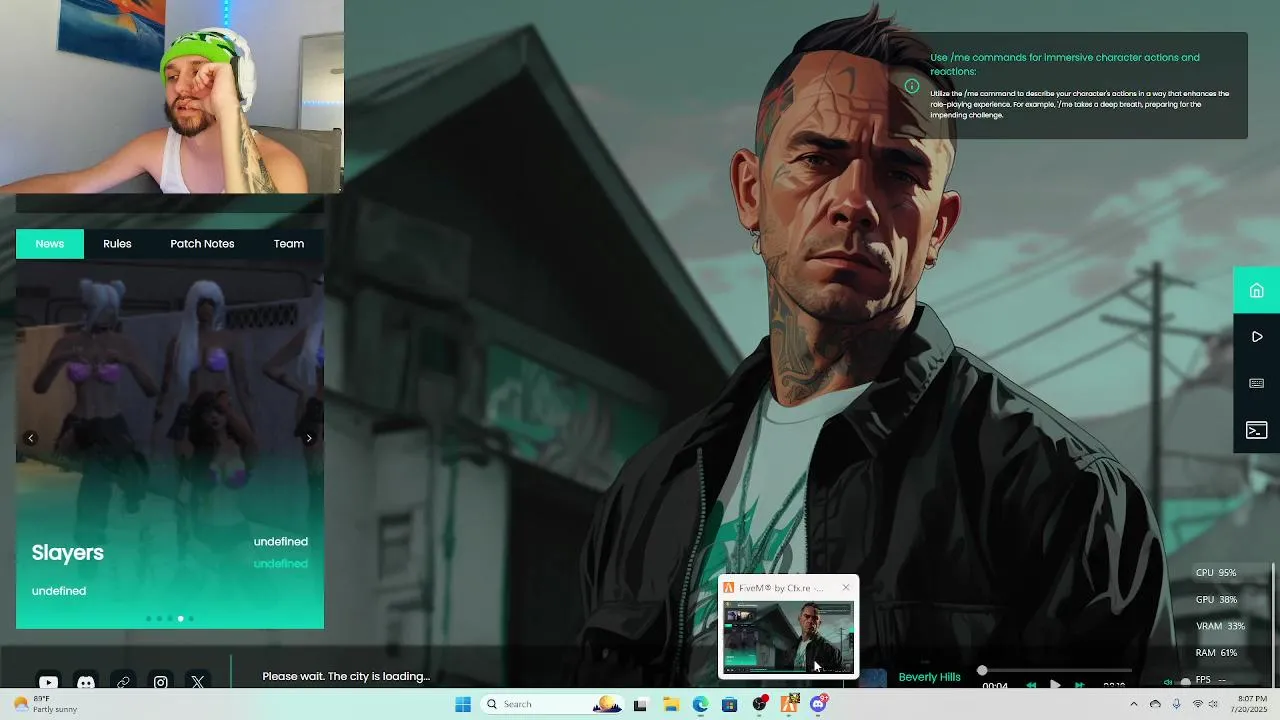
Task: Open the keyboard keybinds icon in right sidebar
Action: (1257, 383)
